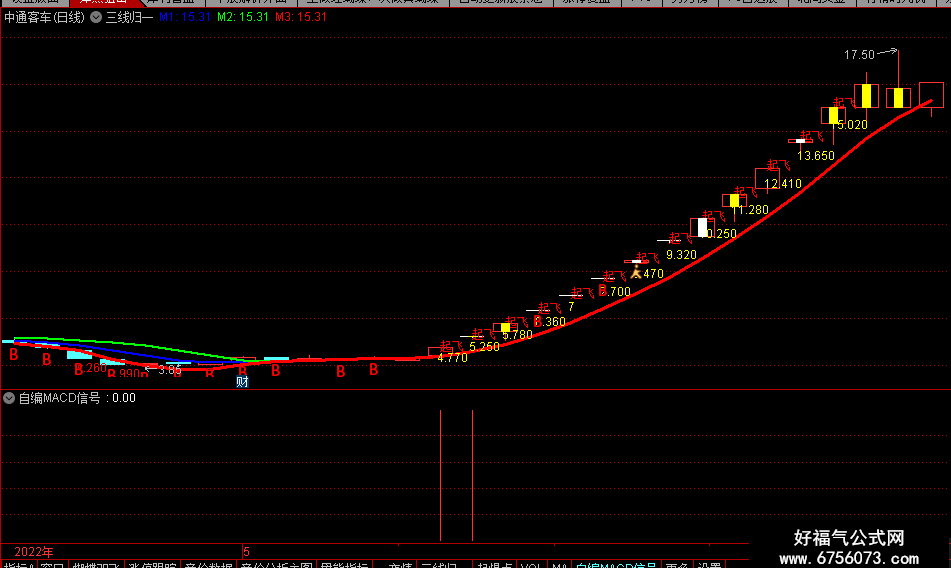The image size is (951, 568).
Task: Select the yellow candle labeled 11.280
Action: (x=734, y=200)
